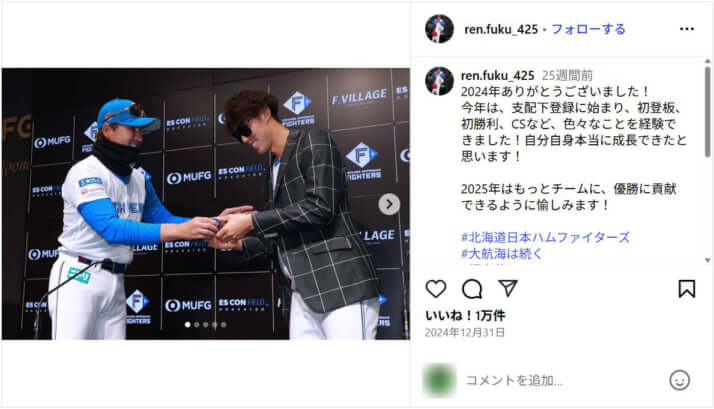Like the post with the heart icon
Viewport: 714px width, 409px height.
tap(436, 289)
